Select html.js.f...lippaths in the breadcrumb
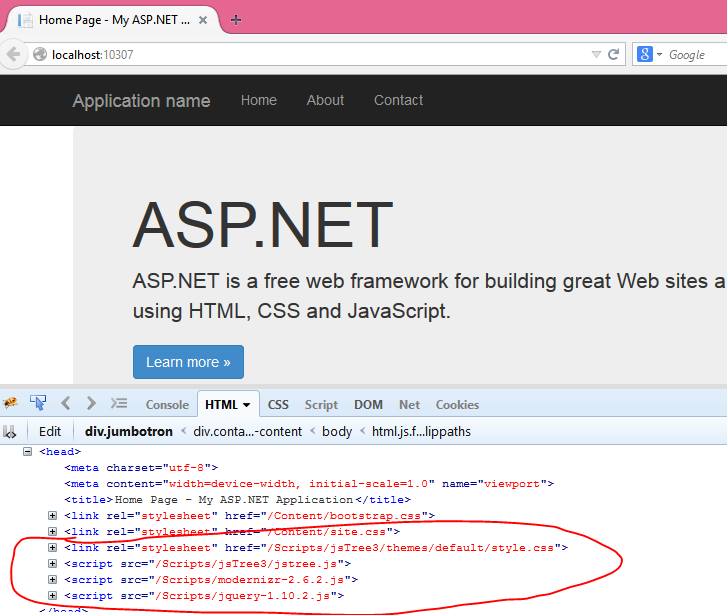The width and height of the screenshot is (727, 615). click(421, 432)
